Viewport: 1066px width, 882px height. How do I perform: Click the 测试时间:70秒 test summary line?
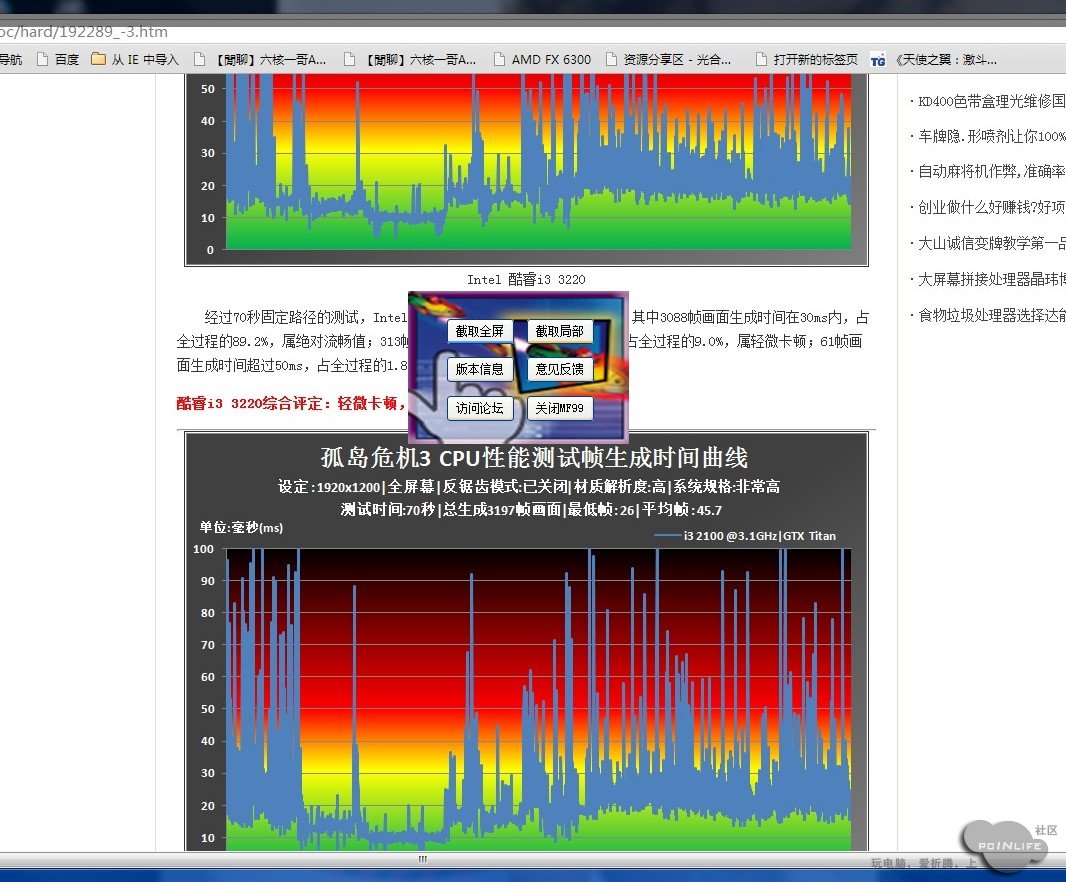coord(531,510)
